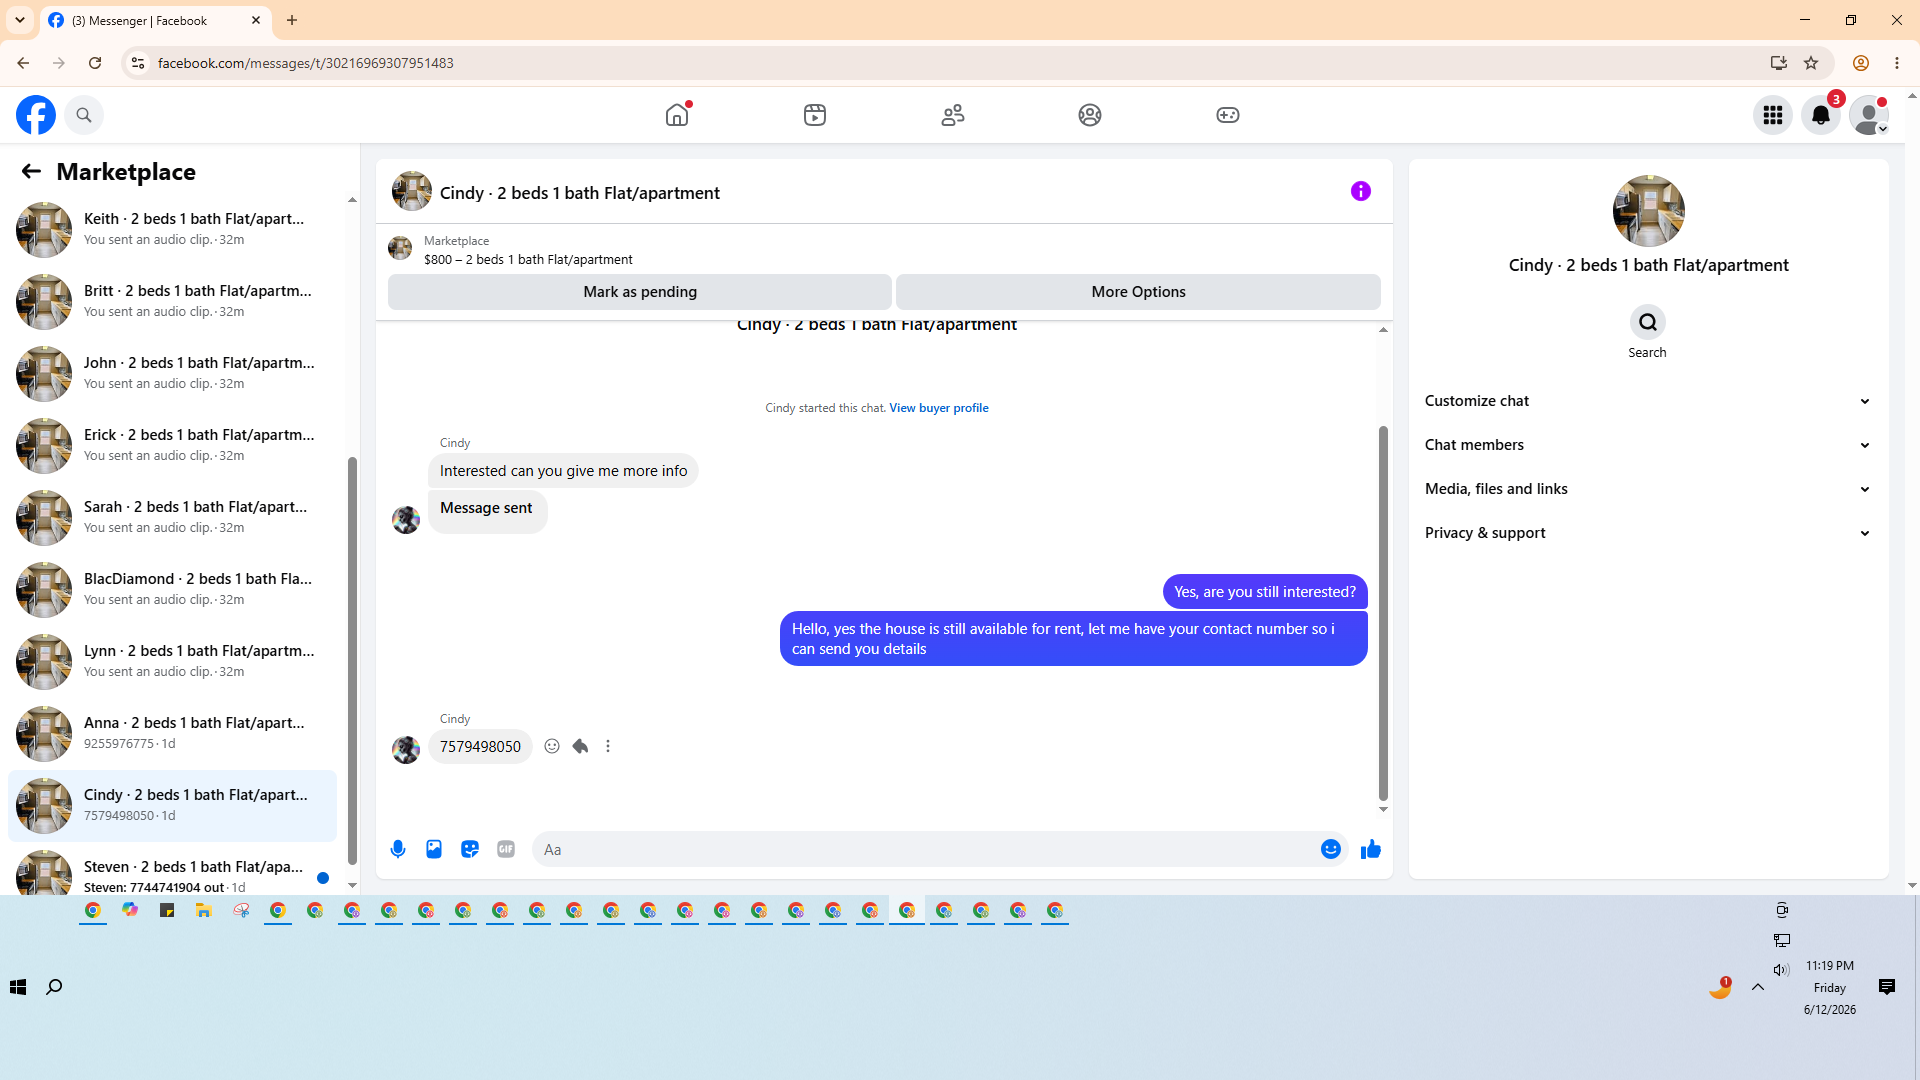Open Chrome profile icon in toolbar
Viewport: 1920px width, 1080px height.
click(x=1861, y=63)
